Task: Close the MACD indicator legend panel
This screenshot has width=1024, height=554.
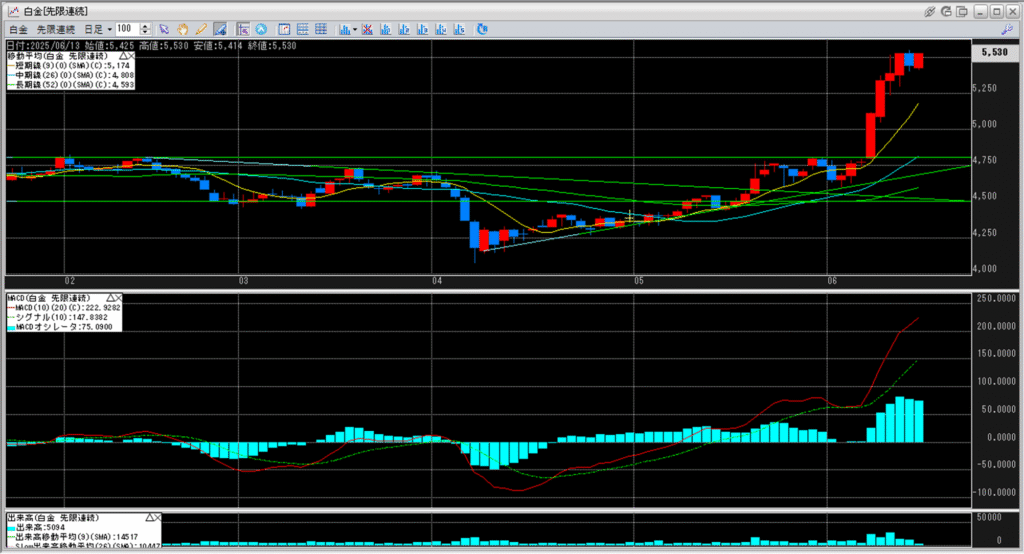Action: [120, 298]
